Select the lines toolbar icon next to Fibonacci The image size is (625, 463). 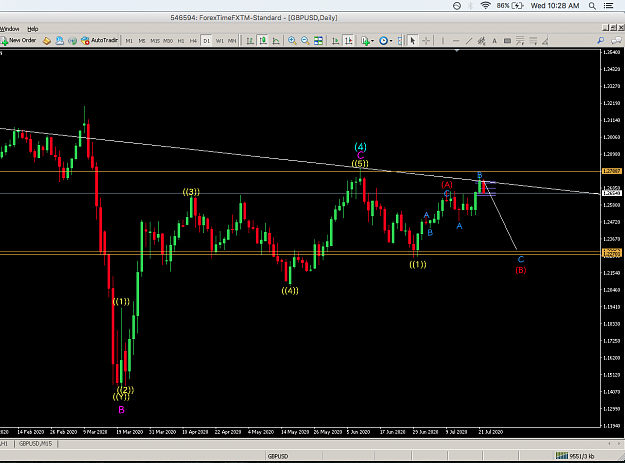[x=533, y=41]
